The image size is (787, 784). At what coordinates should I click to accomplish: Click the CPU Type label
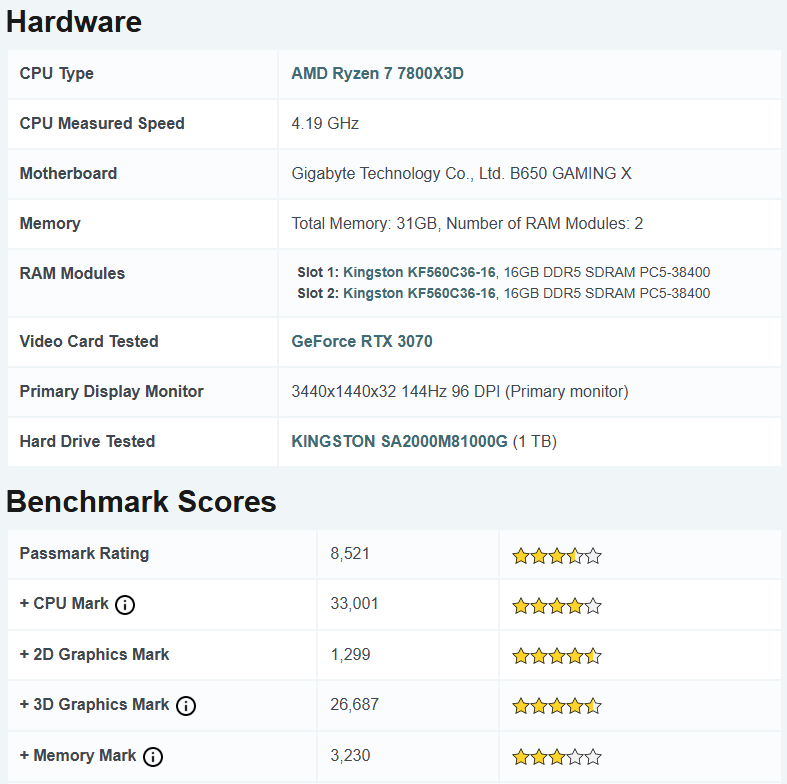[56, 73]
